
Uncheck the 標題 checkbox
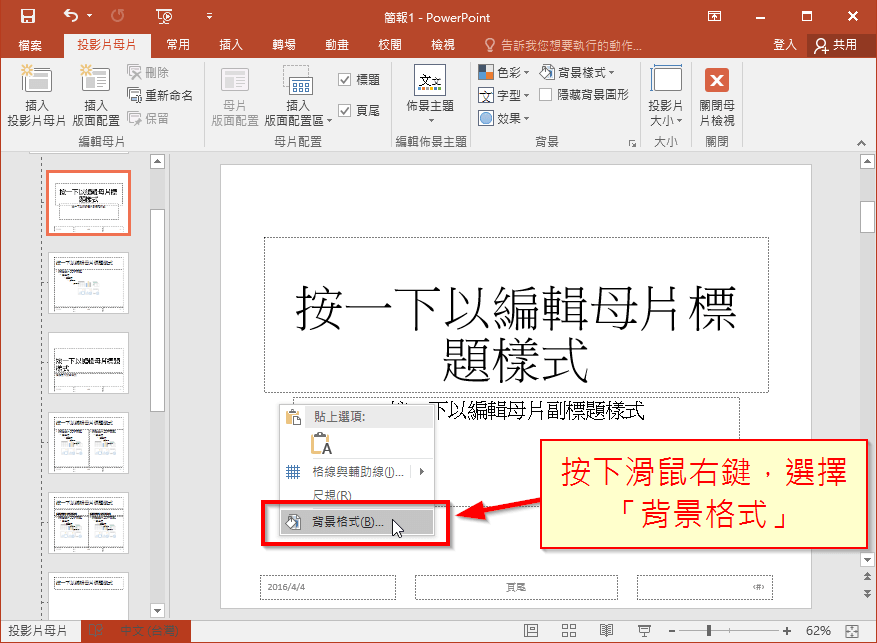[x=345, y=78]
